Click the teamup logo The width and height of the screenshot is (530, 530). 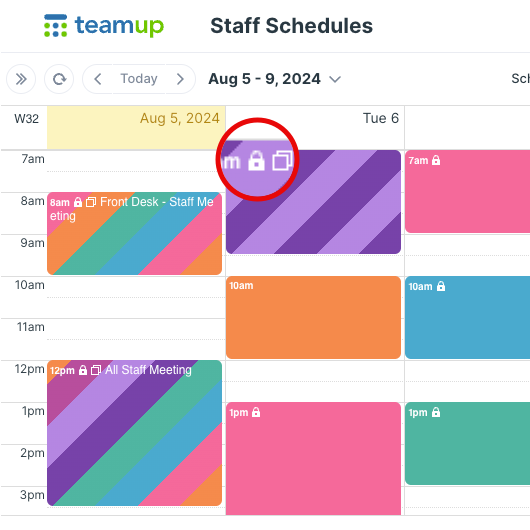(x=104, y=26)
